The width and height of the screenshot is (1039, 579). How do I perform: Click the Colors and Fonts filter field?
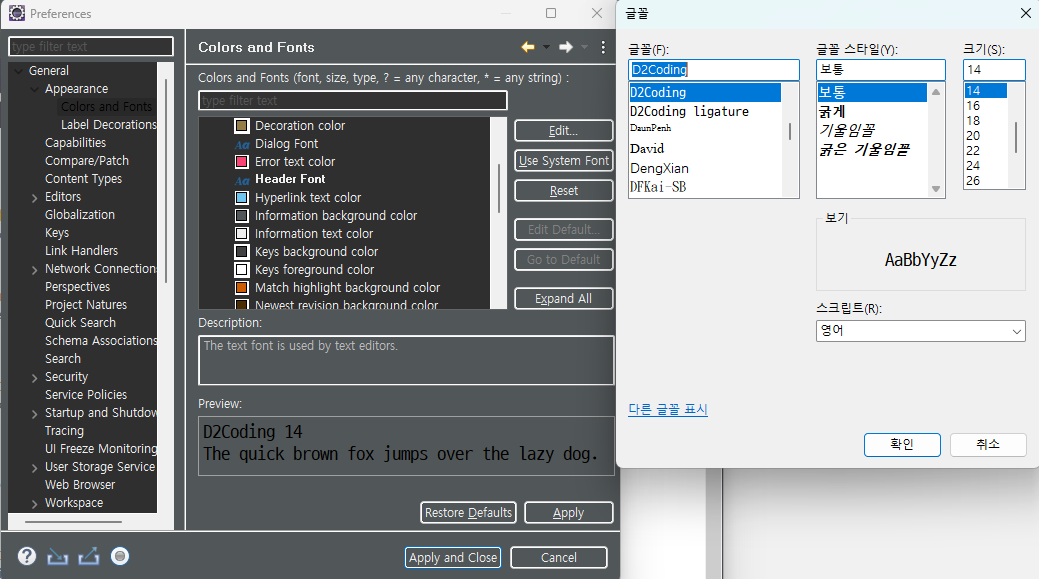[353, 101]
